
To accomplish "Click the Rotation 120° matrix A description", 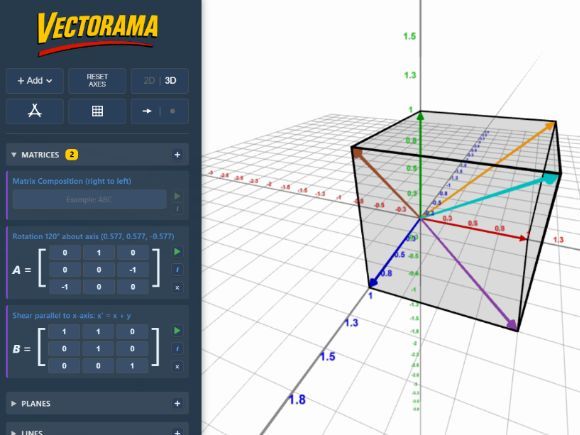I will pyautogui.click(x=93, y=236).
